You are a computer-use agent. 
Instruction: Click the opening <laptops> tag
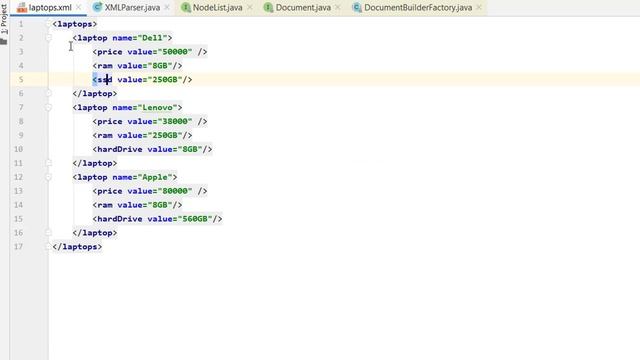pos(75,24)
